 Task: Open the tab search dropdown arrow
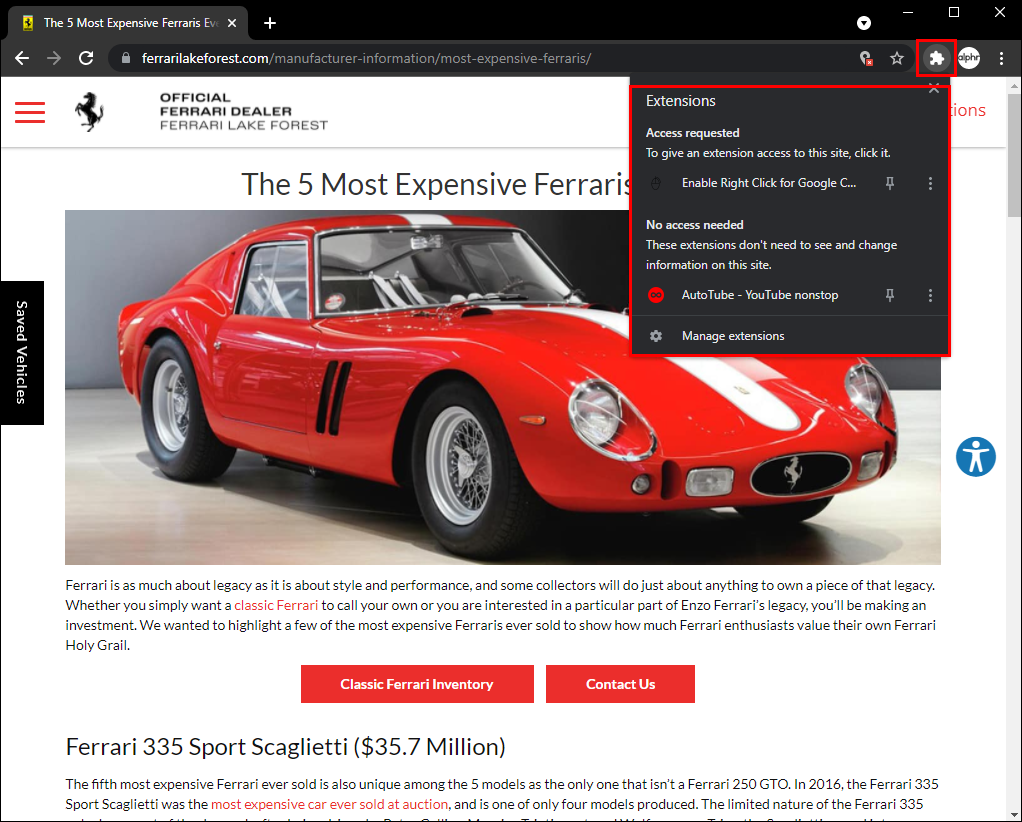(x=864, y=23)
